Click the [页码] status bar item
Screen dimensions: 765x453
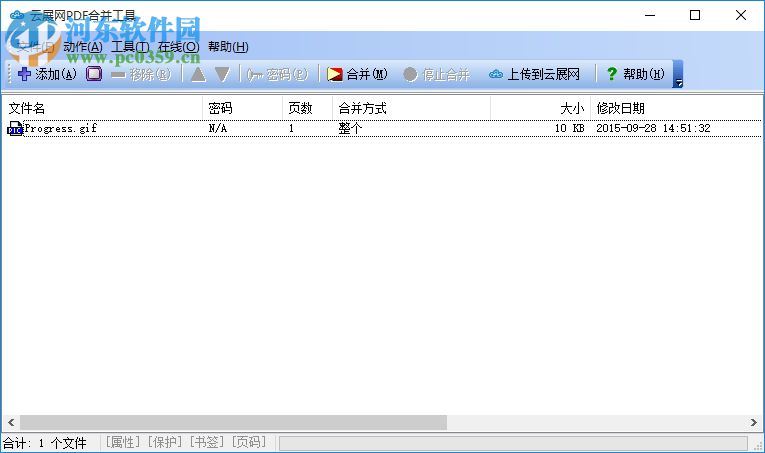249,442
